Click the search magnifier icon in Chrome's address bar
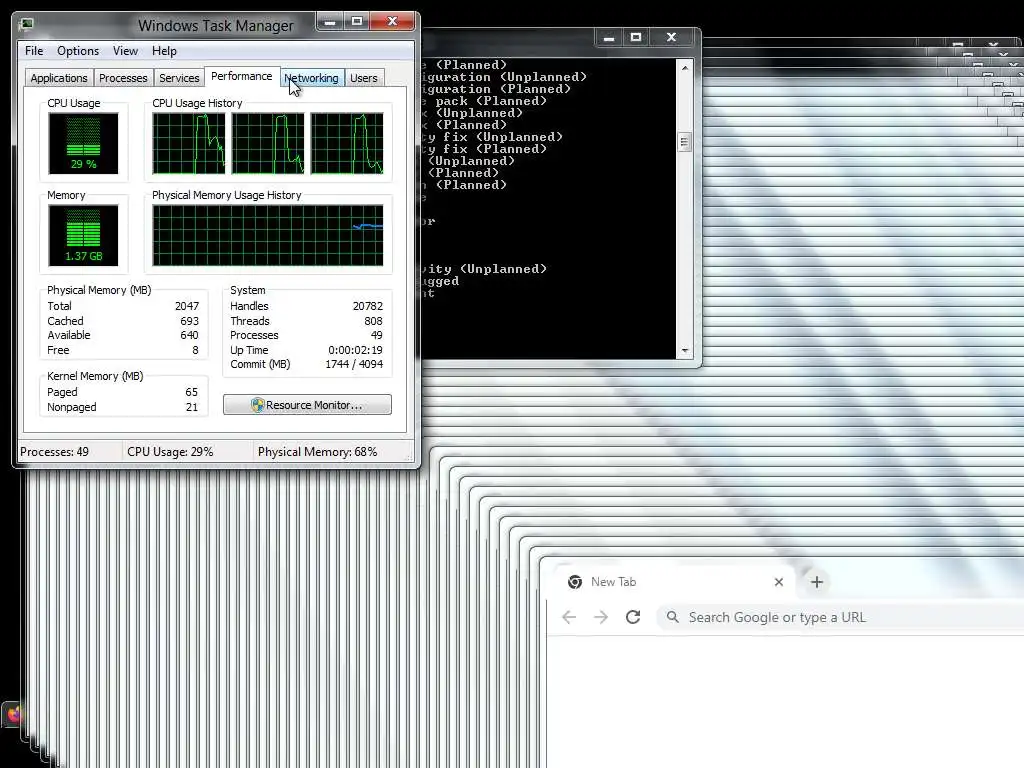 (673, 616)
